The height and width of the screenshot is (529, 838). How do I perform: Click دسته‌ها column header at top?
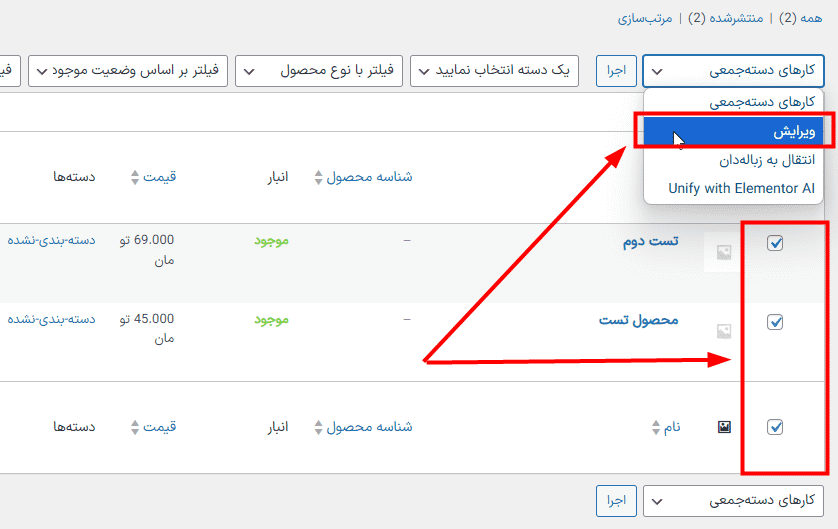(74, 177)
